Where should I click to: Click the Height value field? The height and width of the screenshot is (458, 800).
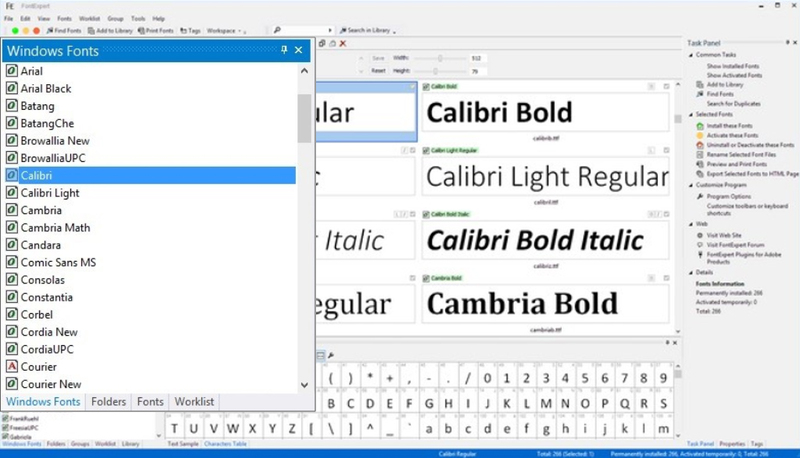(478, 71)
